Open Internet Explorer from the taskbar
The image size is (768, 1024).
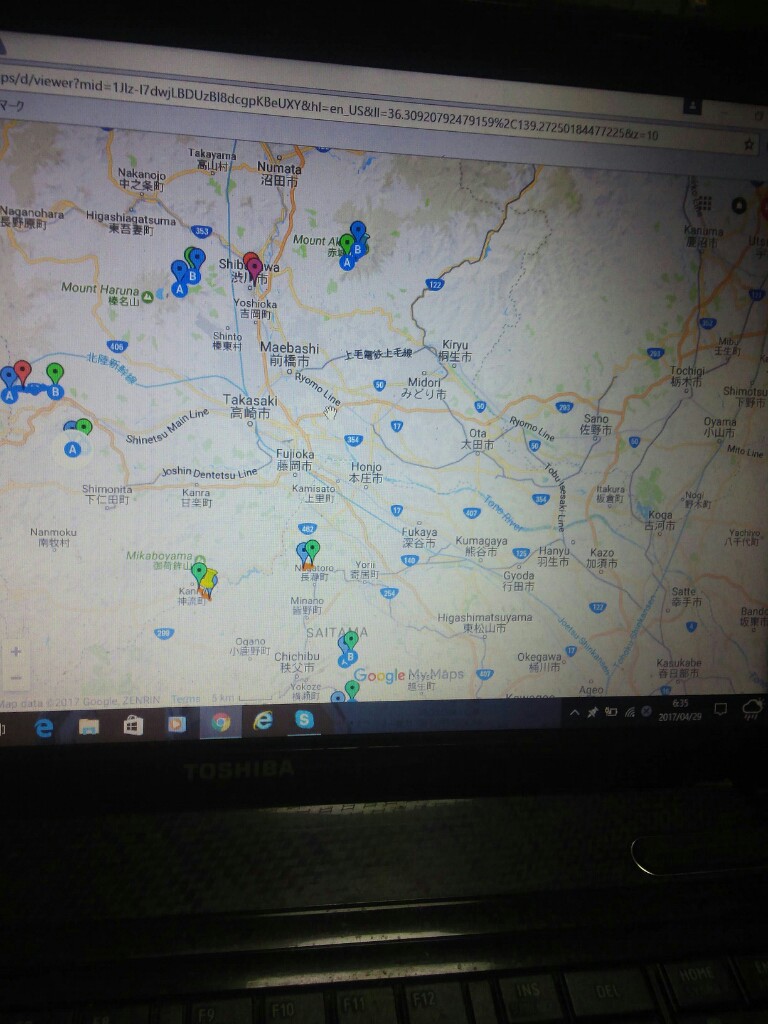coord(263,720)
